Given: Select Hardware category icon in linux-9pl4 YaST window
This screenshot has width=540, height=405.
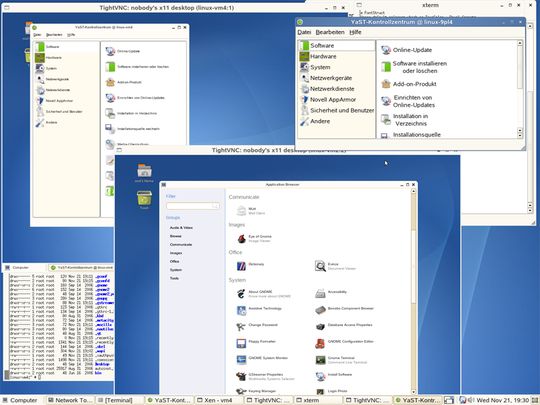Looking at the screenshot, I should 304,56.
